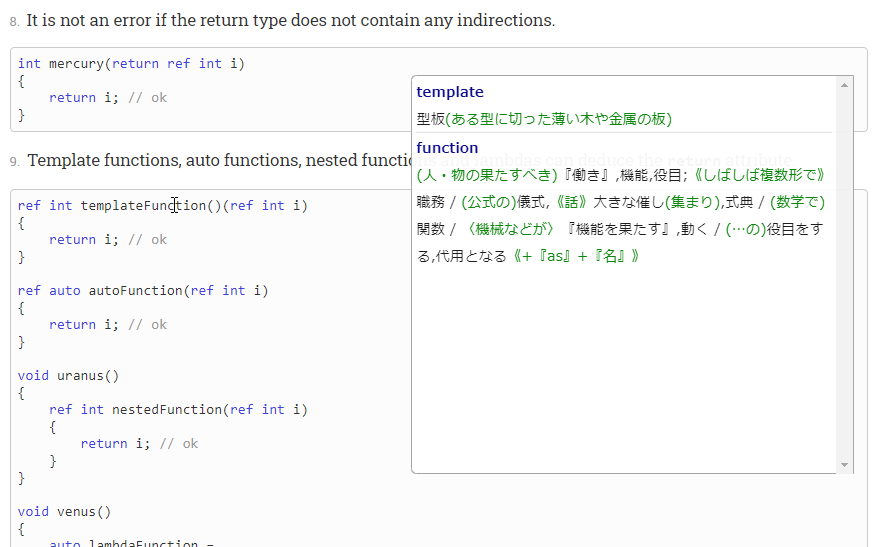
Task: Click the 'ref auto' keywords before autoFunction
Action: pos(49,290)
